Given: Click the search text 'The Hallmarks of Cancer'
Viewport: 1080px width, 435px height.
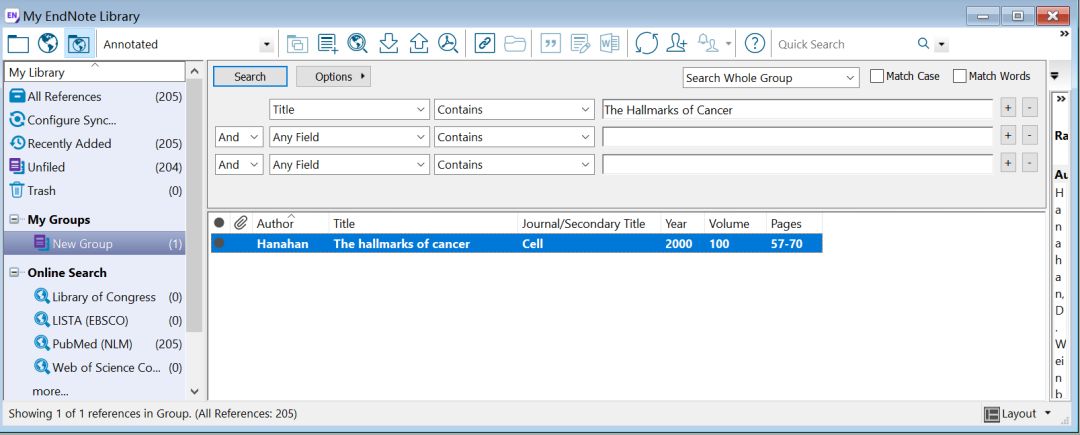Looking at the screenshot, I should click(668, 110).
